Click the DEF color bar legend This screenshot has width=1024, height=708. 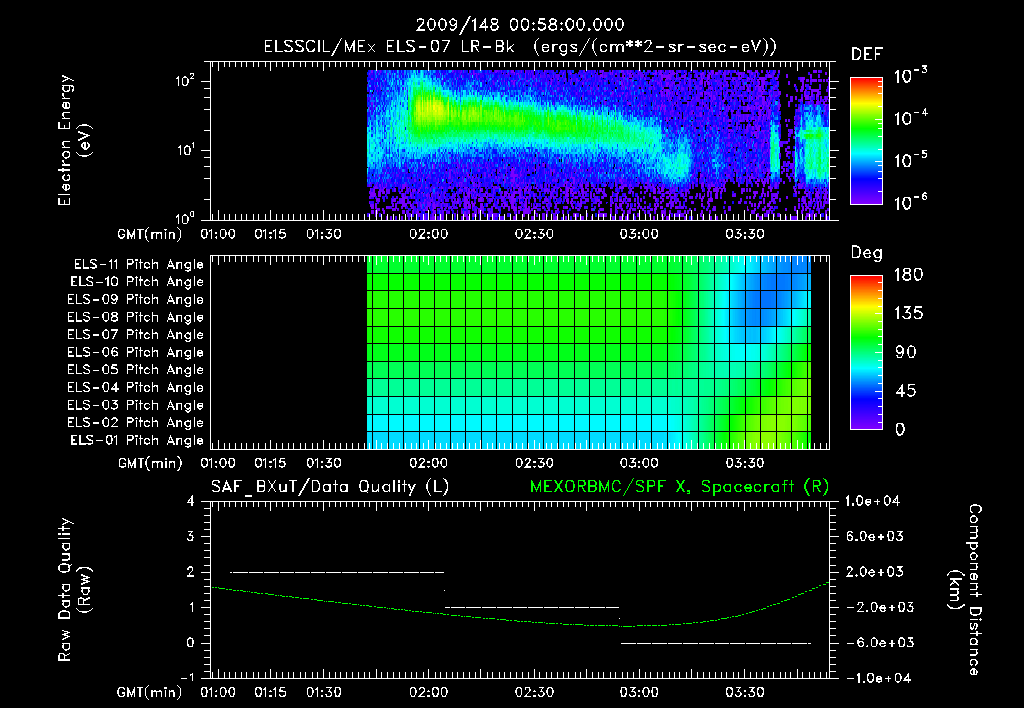pos(867,140)
